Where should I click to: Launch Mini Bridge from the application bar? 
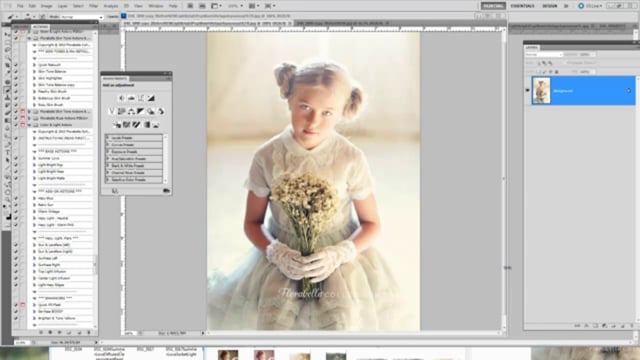(202, 6)
